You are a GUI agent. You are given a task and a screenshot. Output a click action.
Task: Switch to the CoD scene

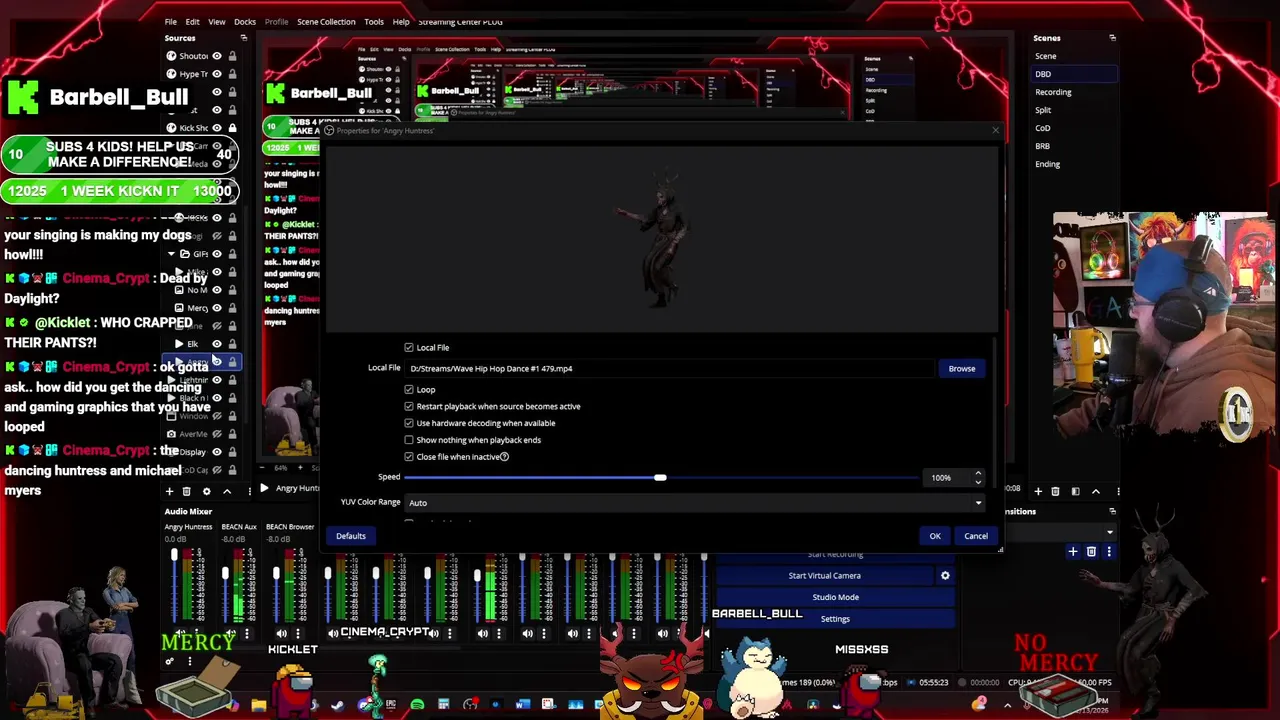click(x=1075, y=128)
